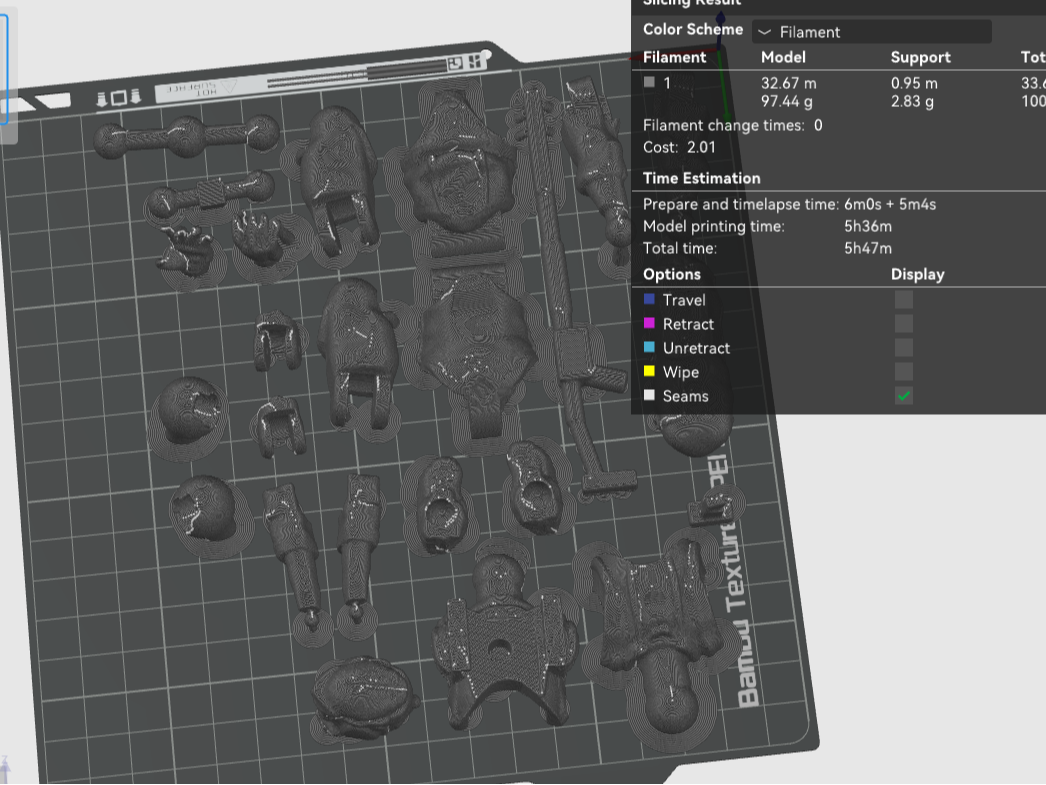Click the Filament column header
The width and height of the screenshot is (1046, 785).
(x=674, y=57)
